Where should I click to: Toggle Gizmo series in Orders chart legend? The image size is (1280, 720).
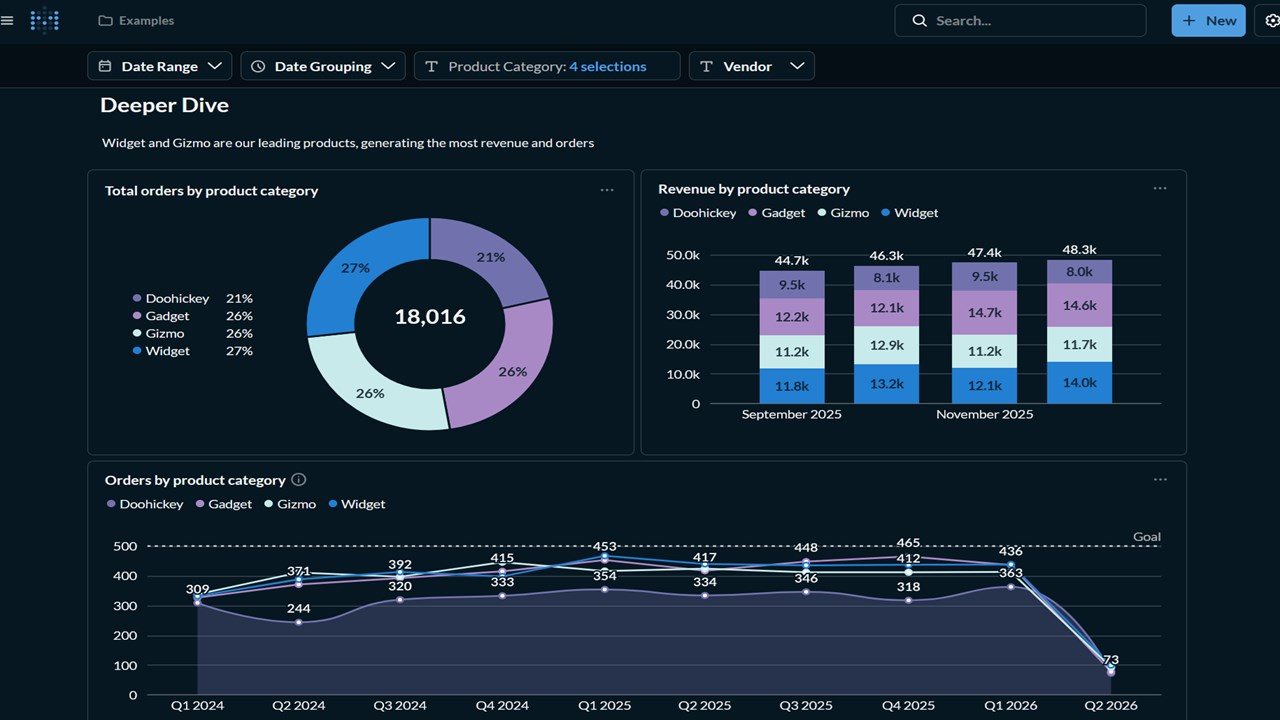(290, 504)
